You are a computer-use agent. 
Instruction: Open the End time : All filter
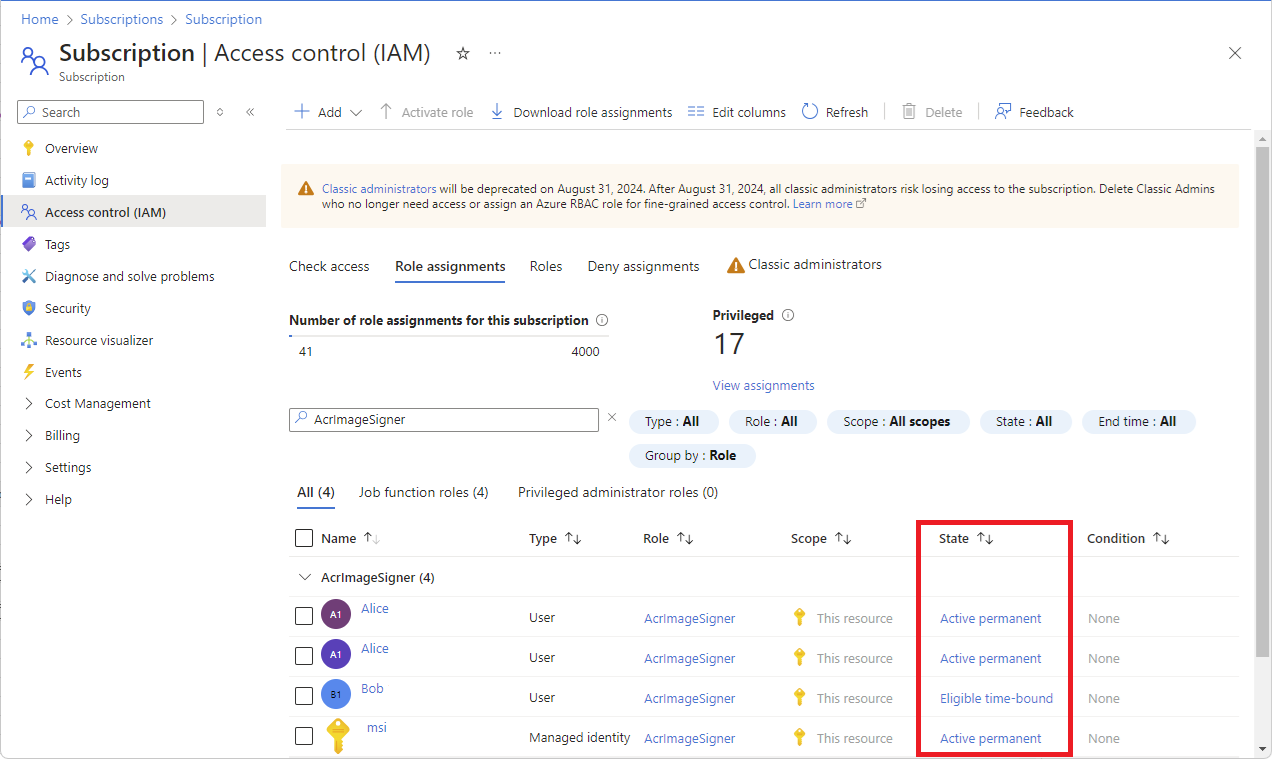pyautogui.click(x=1138, y=421)
